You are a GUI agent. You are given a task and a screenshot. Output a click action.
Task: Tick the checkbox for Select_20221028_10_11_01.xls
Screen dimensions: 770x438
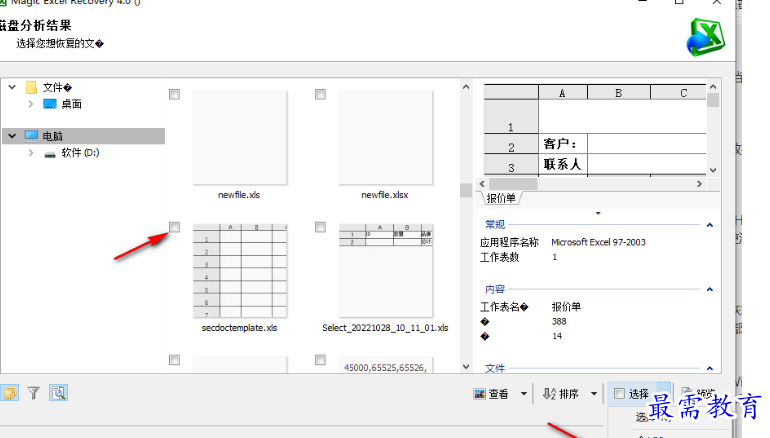(x=320, y=227)
